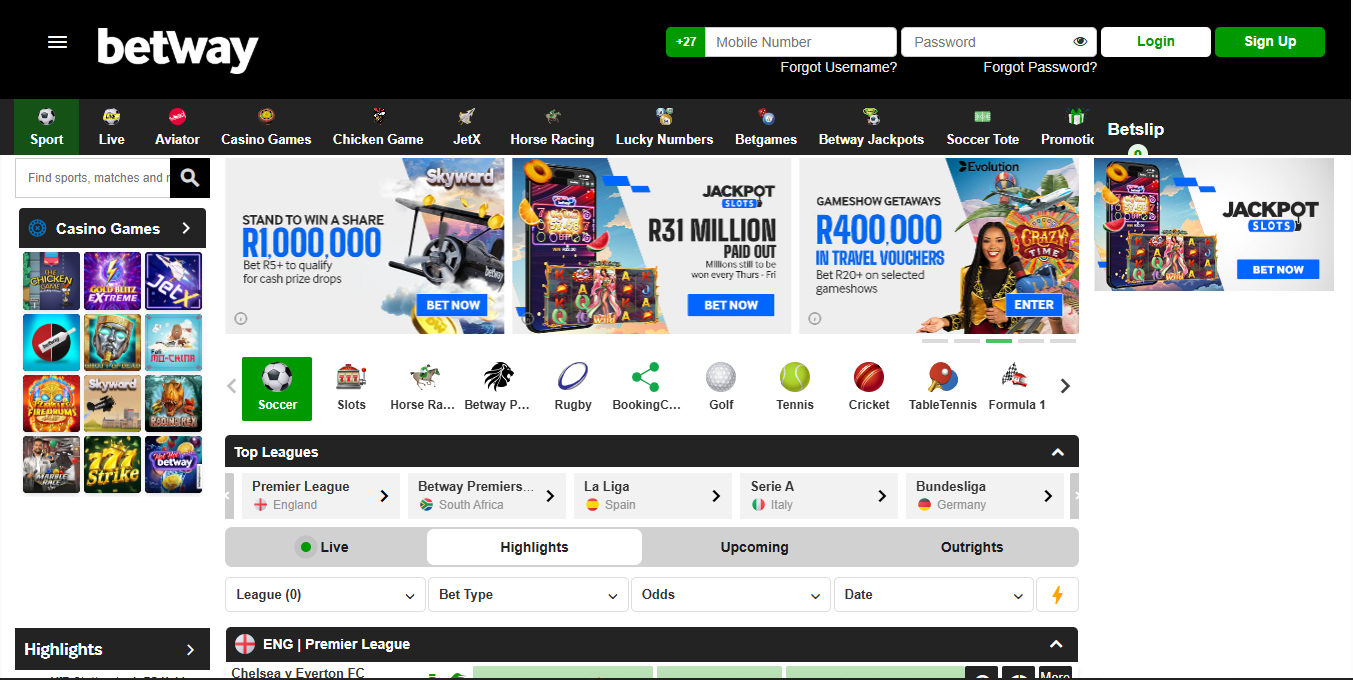Click the green Sign Up button
This screenshot has width=1353, height=680.
click(x=1269, y=42)
